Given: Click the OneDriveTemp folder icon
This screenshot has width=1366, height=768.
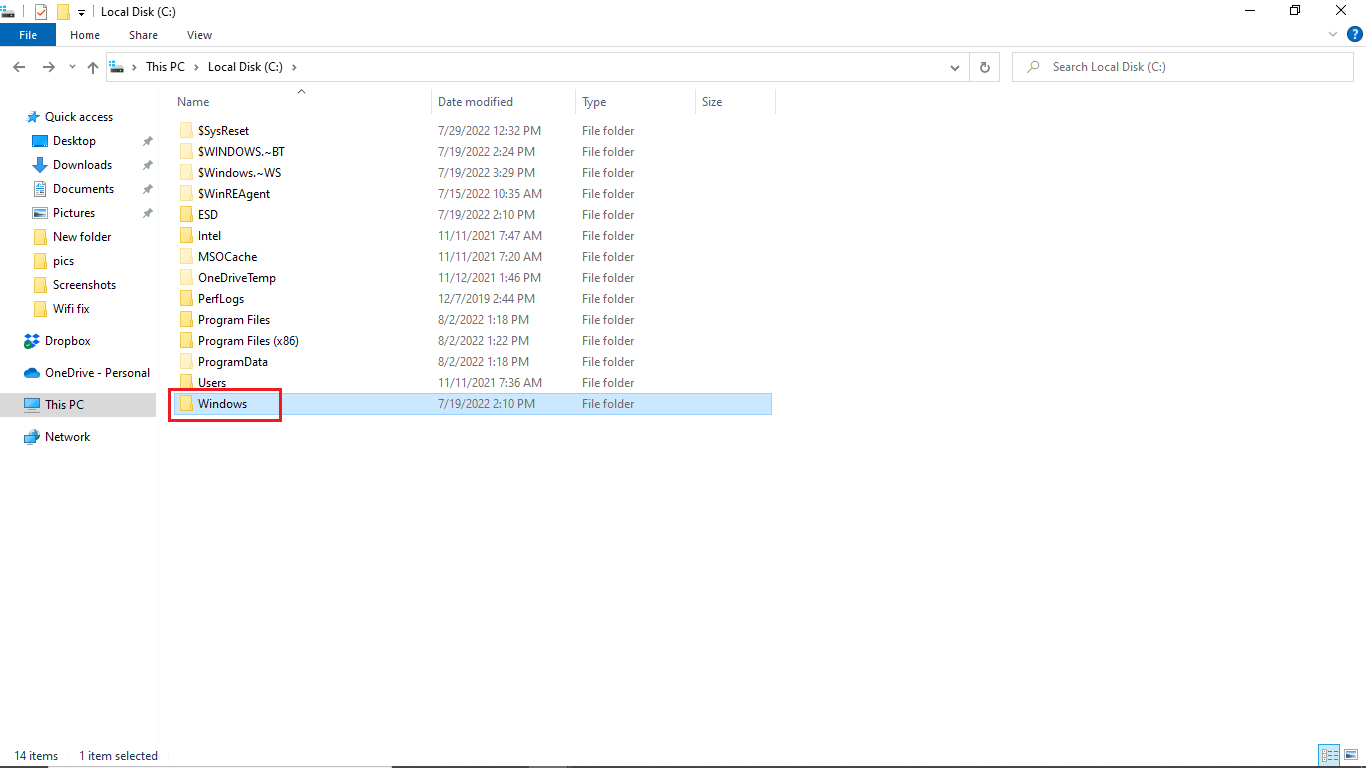Looking at the screenshot, I should click(x=186, y=278).
